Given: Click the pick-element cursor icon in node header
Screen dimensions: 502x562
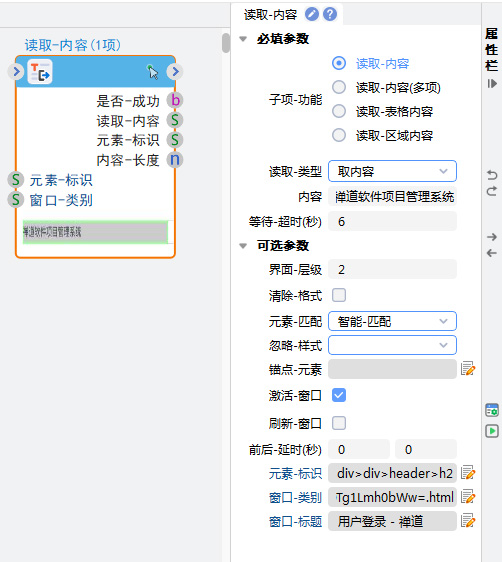Looking at the screenshot, I should click(x=153, y=72).
